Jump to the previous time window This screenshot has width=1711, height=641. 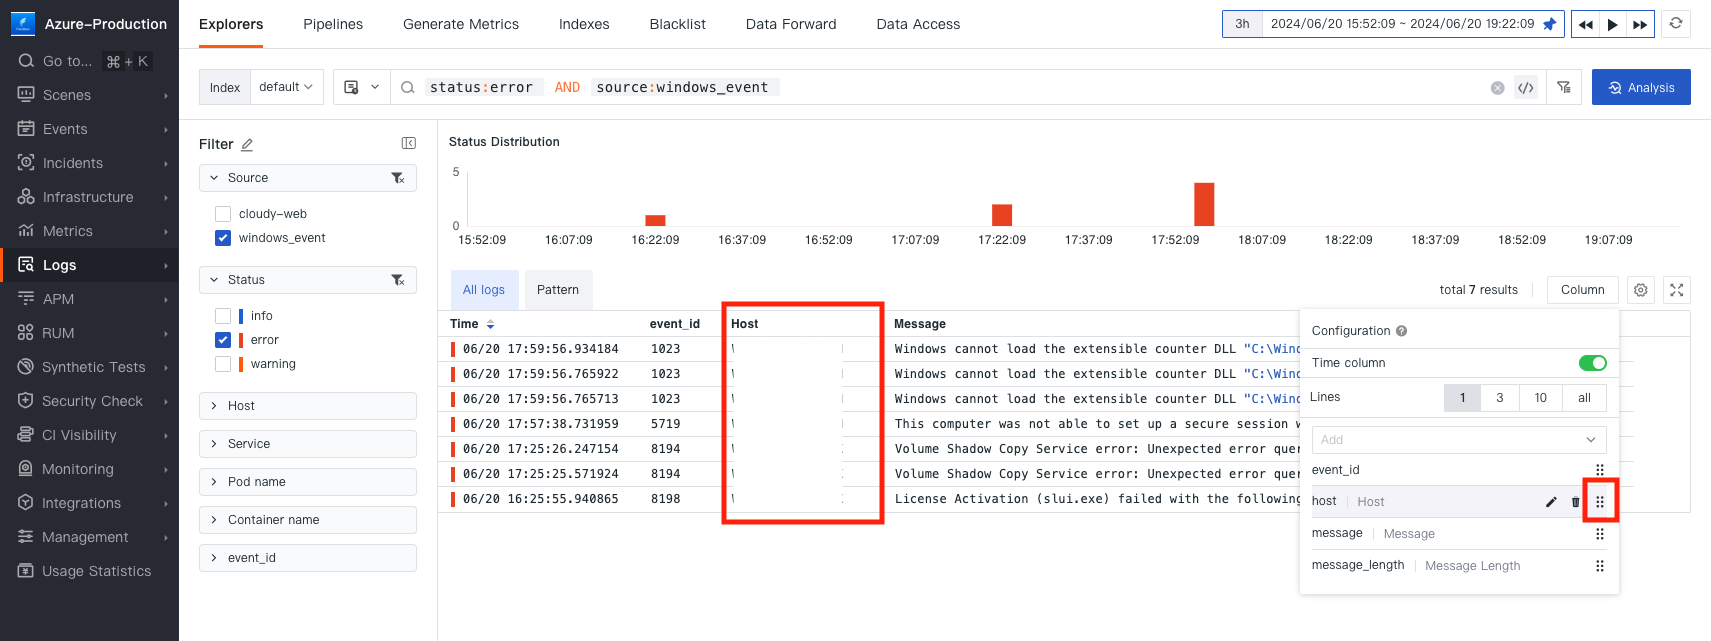click(x=1586, y=24)
